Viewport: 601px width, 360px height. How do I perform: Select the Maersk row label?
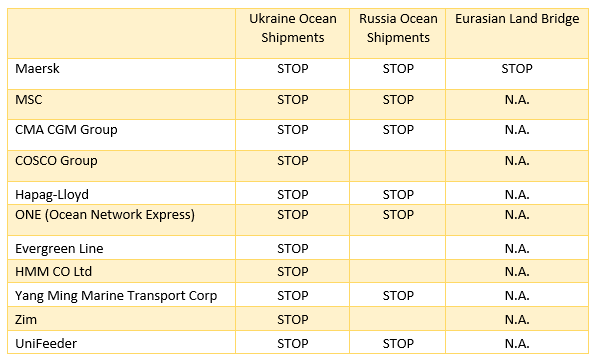[122, 74]
